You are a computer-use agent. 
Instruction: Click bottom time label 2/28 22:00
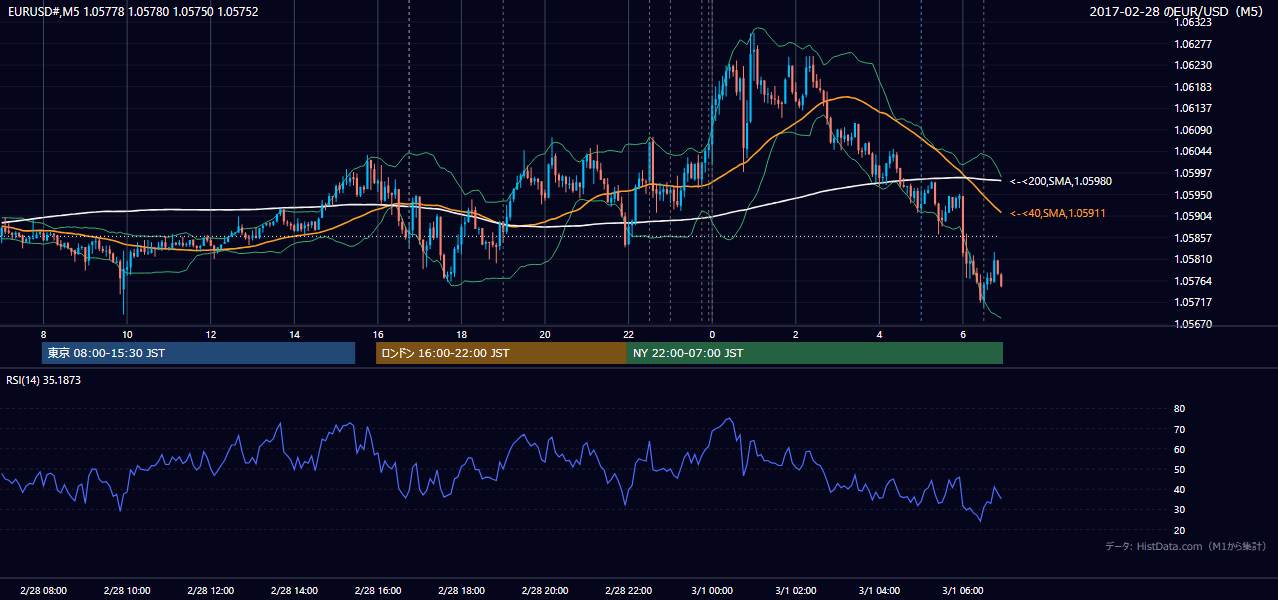tap(628, 590)
